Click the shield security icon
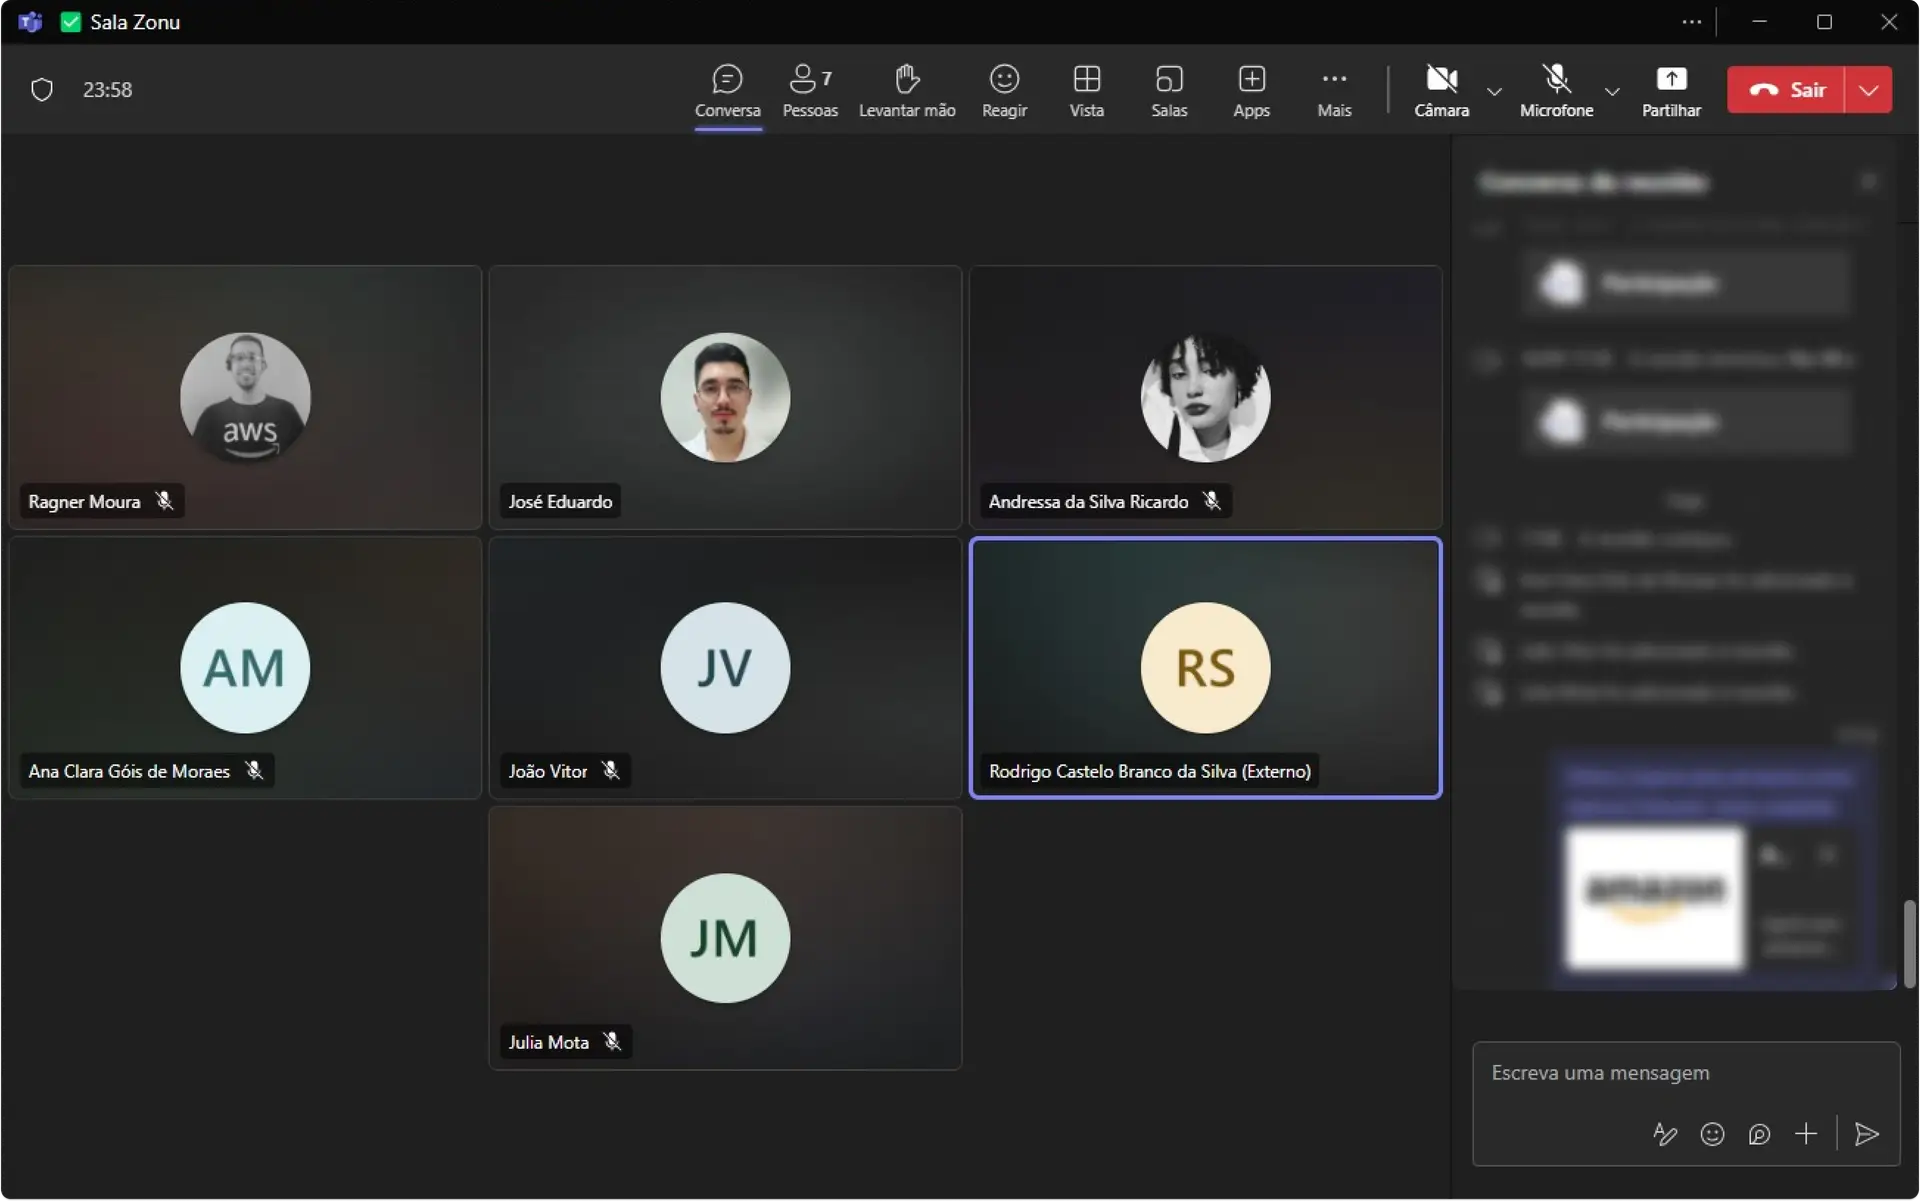Screen dimensions: 1920x1201 pyautogui.click(x=42, y=90)
